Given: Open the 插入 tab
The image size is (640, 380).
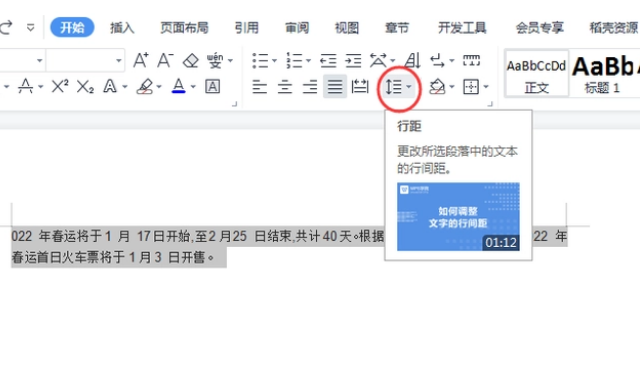Looking at the screenshot, I should pos(122,28).
